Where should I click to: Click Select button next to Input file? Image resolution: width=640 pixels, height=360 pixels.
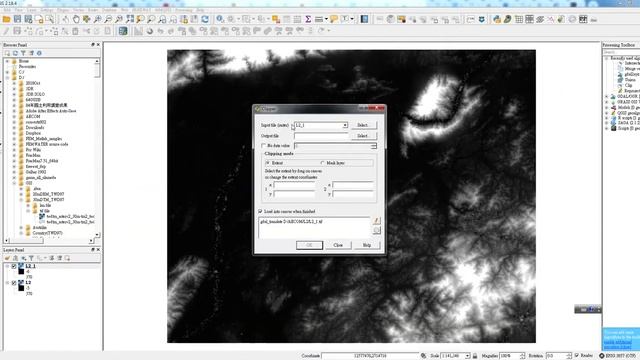364,125
